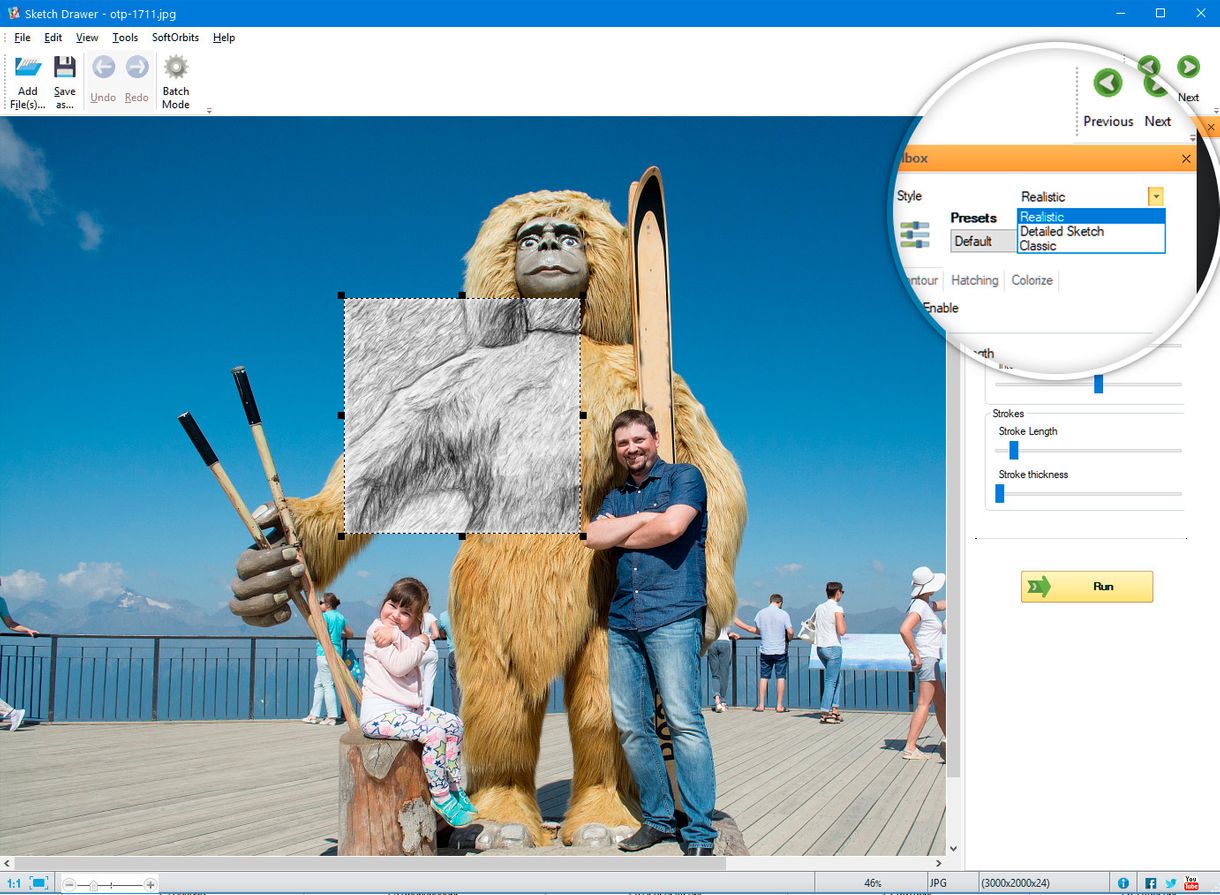1220x895 pixels.
Task: Open the Presets adjustment icon
Action: coord(914,234)
